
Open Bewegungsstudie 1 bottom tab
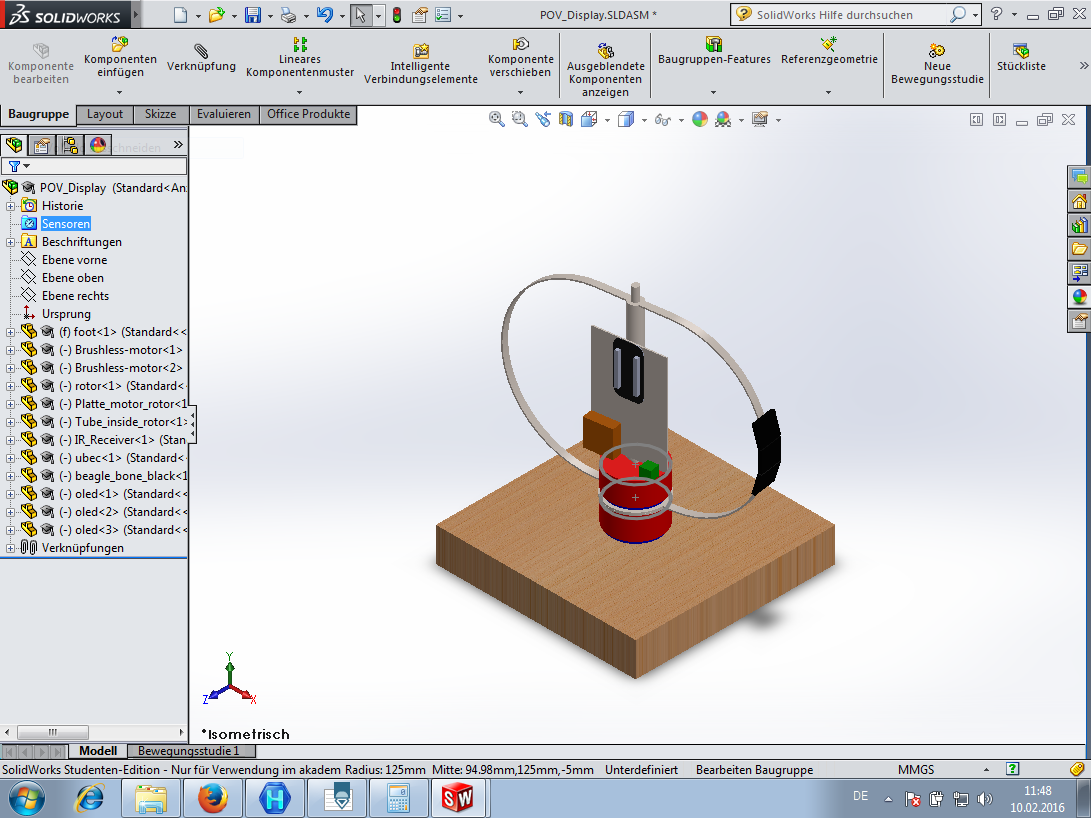click(189, 751)
